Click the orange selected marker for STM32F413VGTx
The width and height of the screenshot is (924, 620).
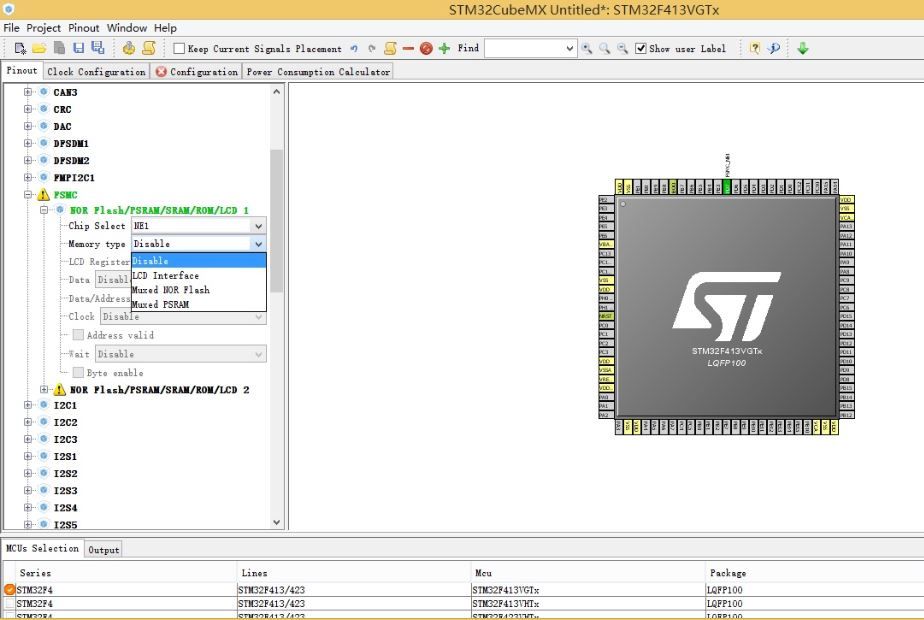9,589
